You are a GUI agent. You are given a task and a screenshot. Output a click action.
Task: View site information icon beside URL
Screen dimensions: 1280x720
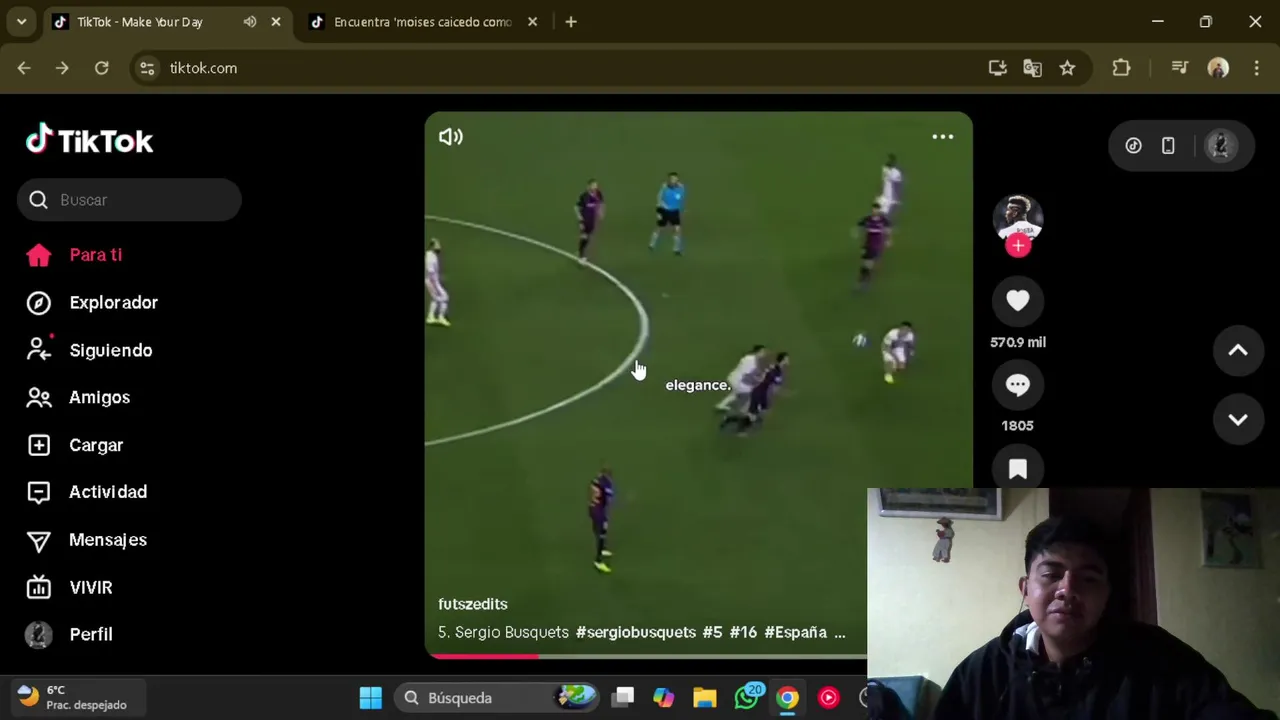147,68
